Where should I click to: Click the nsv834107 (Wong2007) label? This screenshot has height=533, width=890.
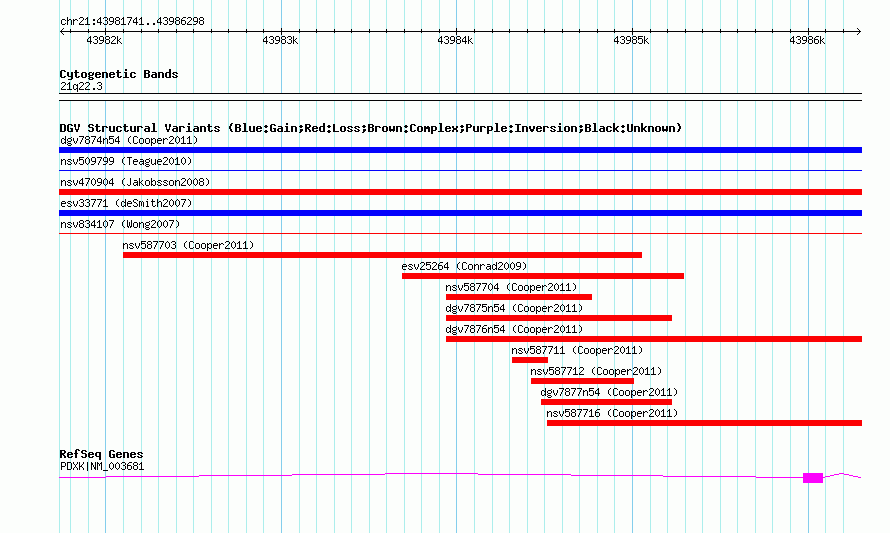click(120, 224)
